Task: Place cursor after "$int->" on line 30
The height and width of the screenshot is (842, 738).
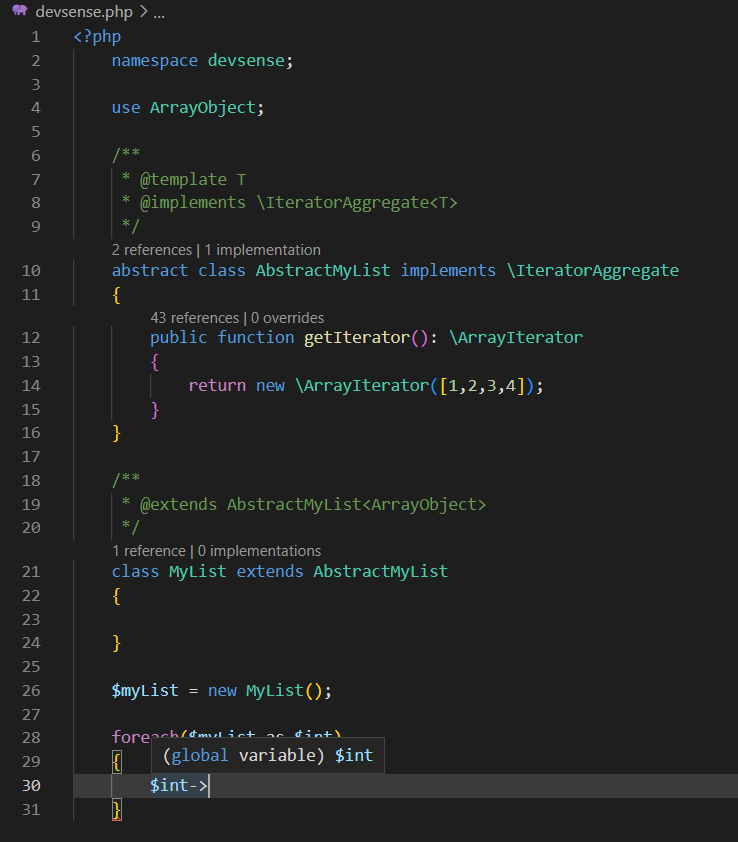Action: coord(208,786)
